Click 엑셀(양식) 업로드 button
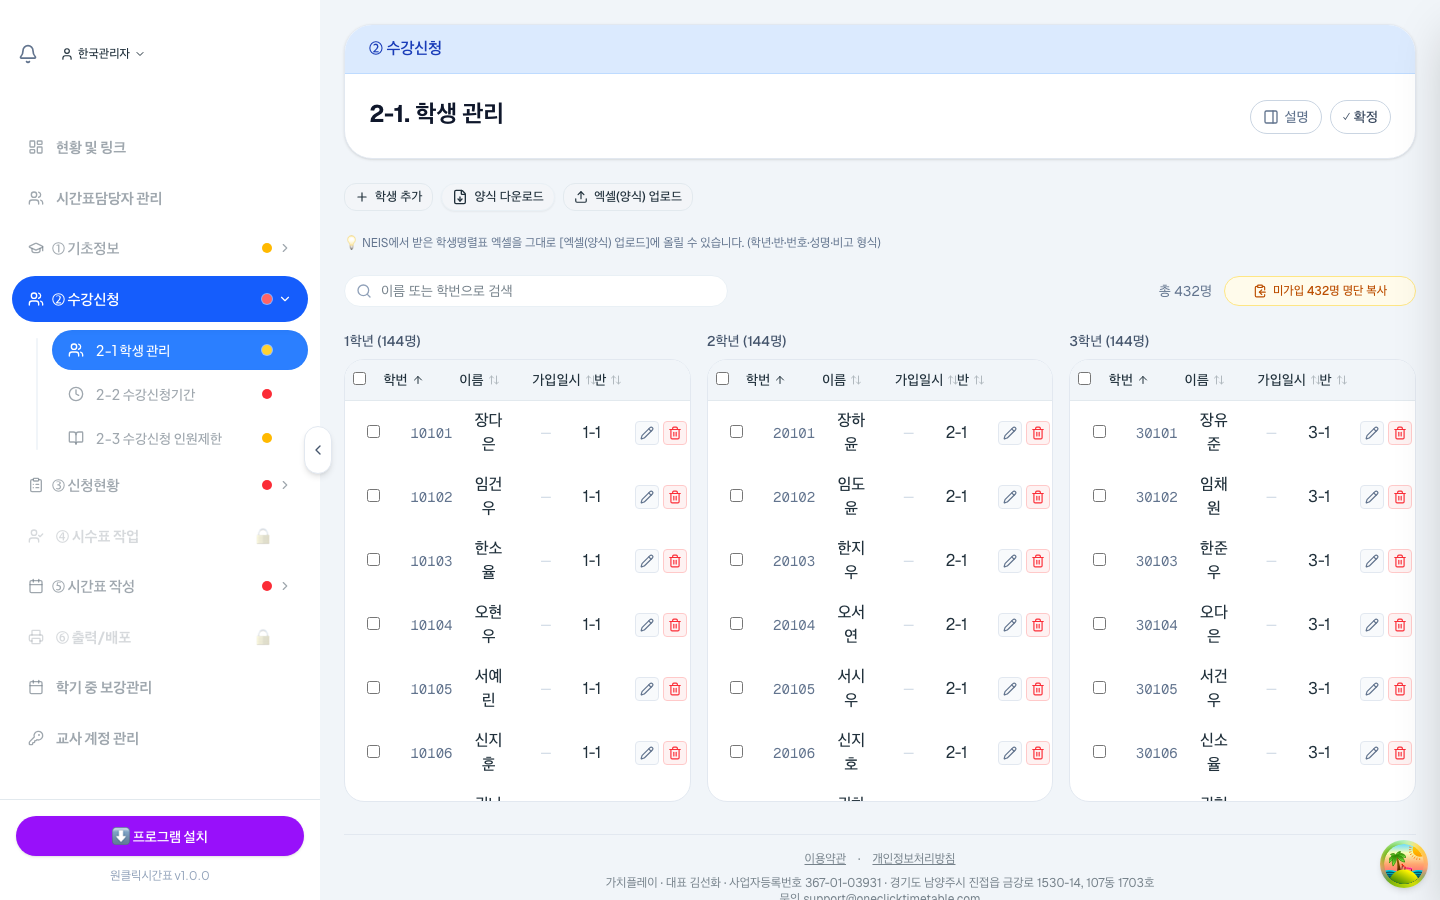The height and width of the screenshot is (900, 1440). pyautogui.click(x=628, y=197)
